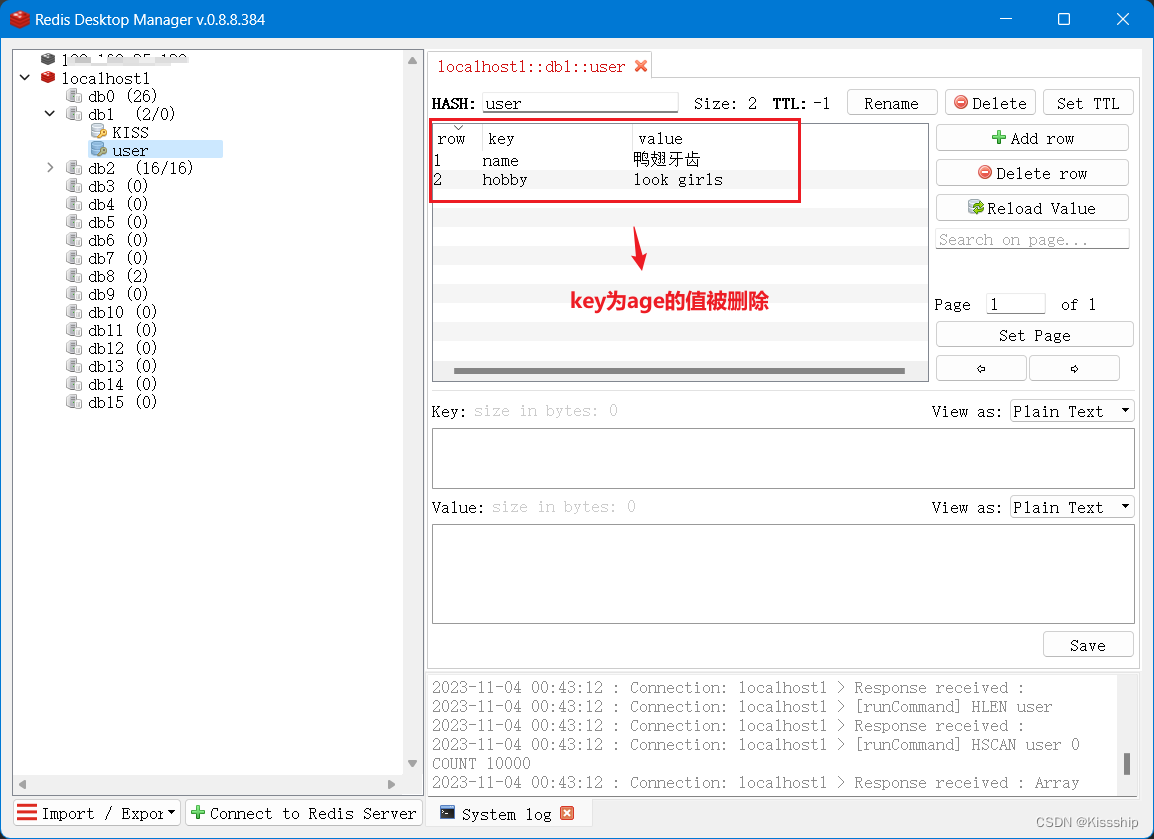Click the Value text area
Viewport: 1154px width, 839px height.
tap(783, 574)
